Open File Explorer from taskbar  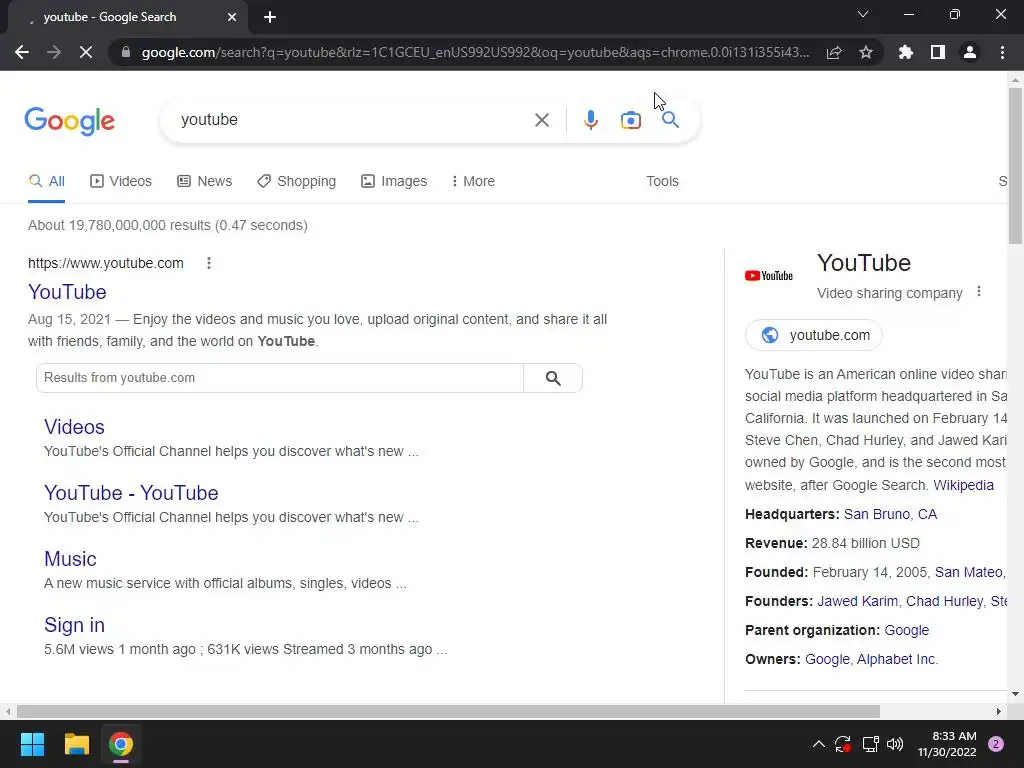76,744
